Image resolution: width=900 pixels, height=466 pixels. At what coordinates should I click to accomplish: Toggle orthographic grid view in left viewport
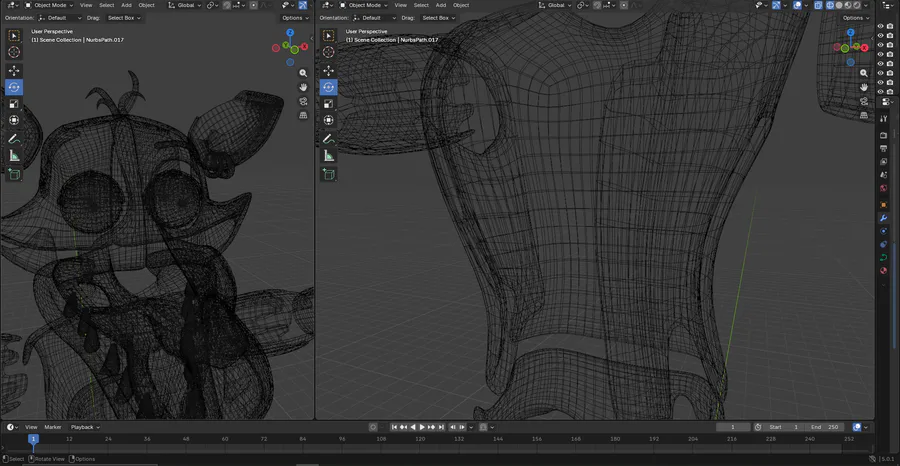pyautogui.click(x=303, y=115)
